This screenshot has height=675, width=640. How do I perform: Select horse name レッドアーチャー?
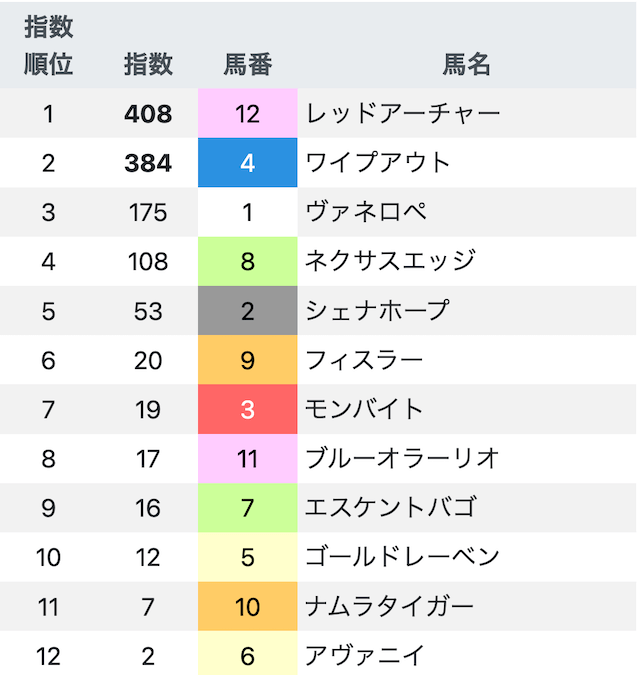(403, 114)
